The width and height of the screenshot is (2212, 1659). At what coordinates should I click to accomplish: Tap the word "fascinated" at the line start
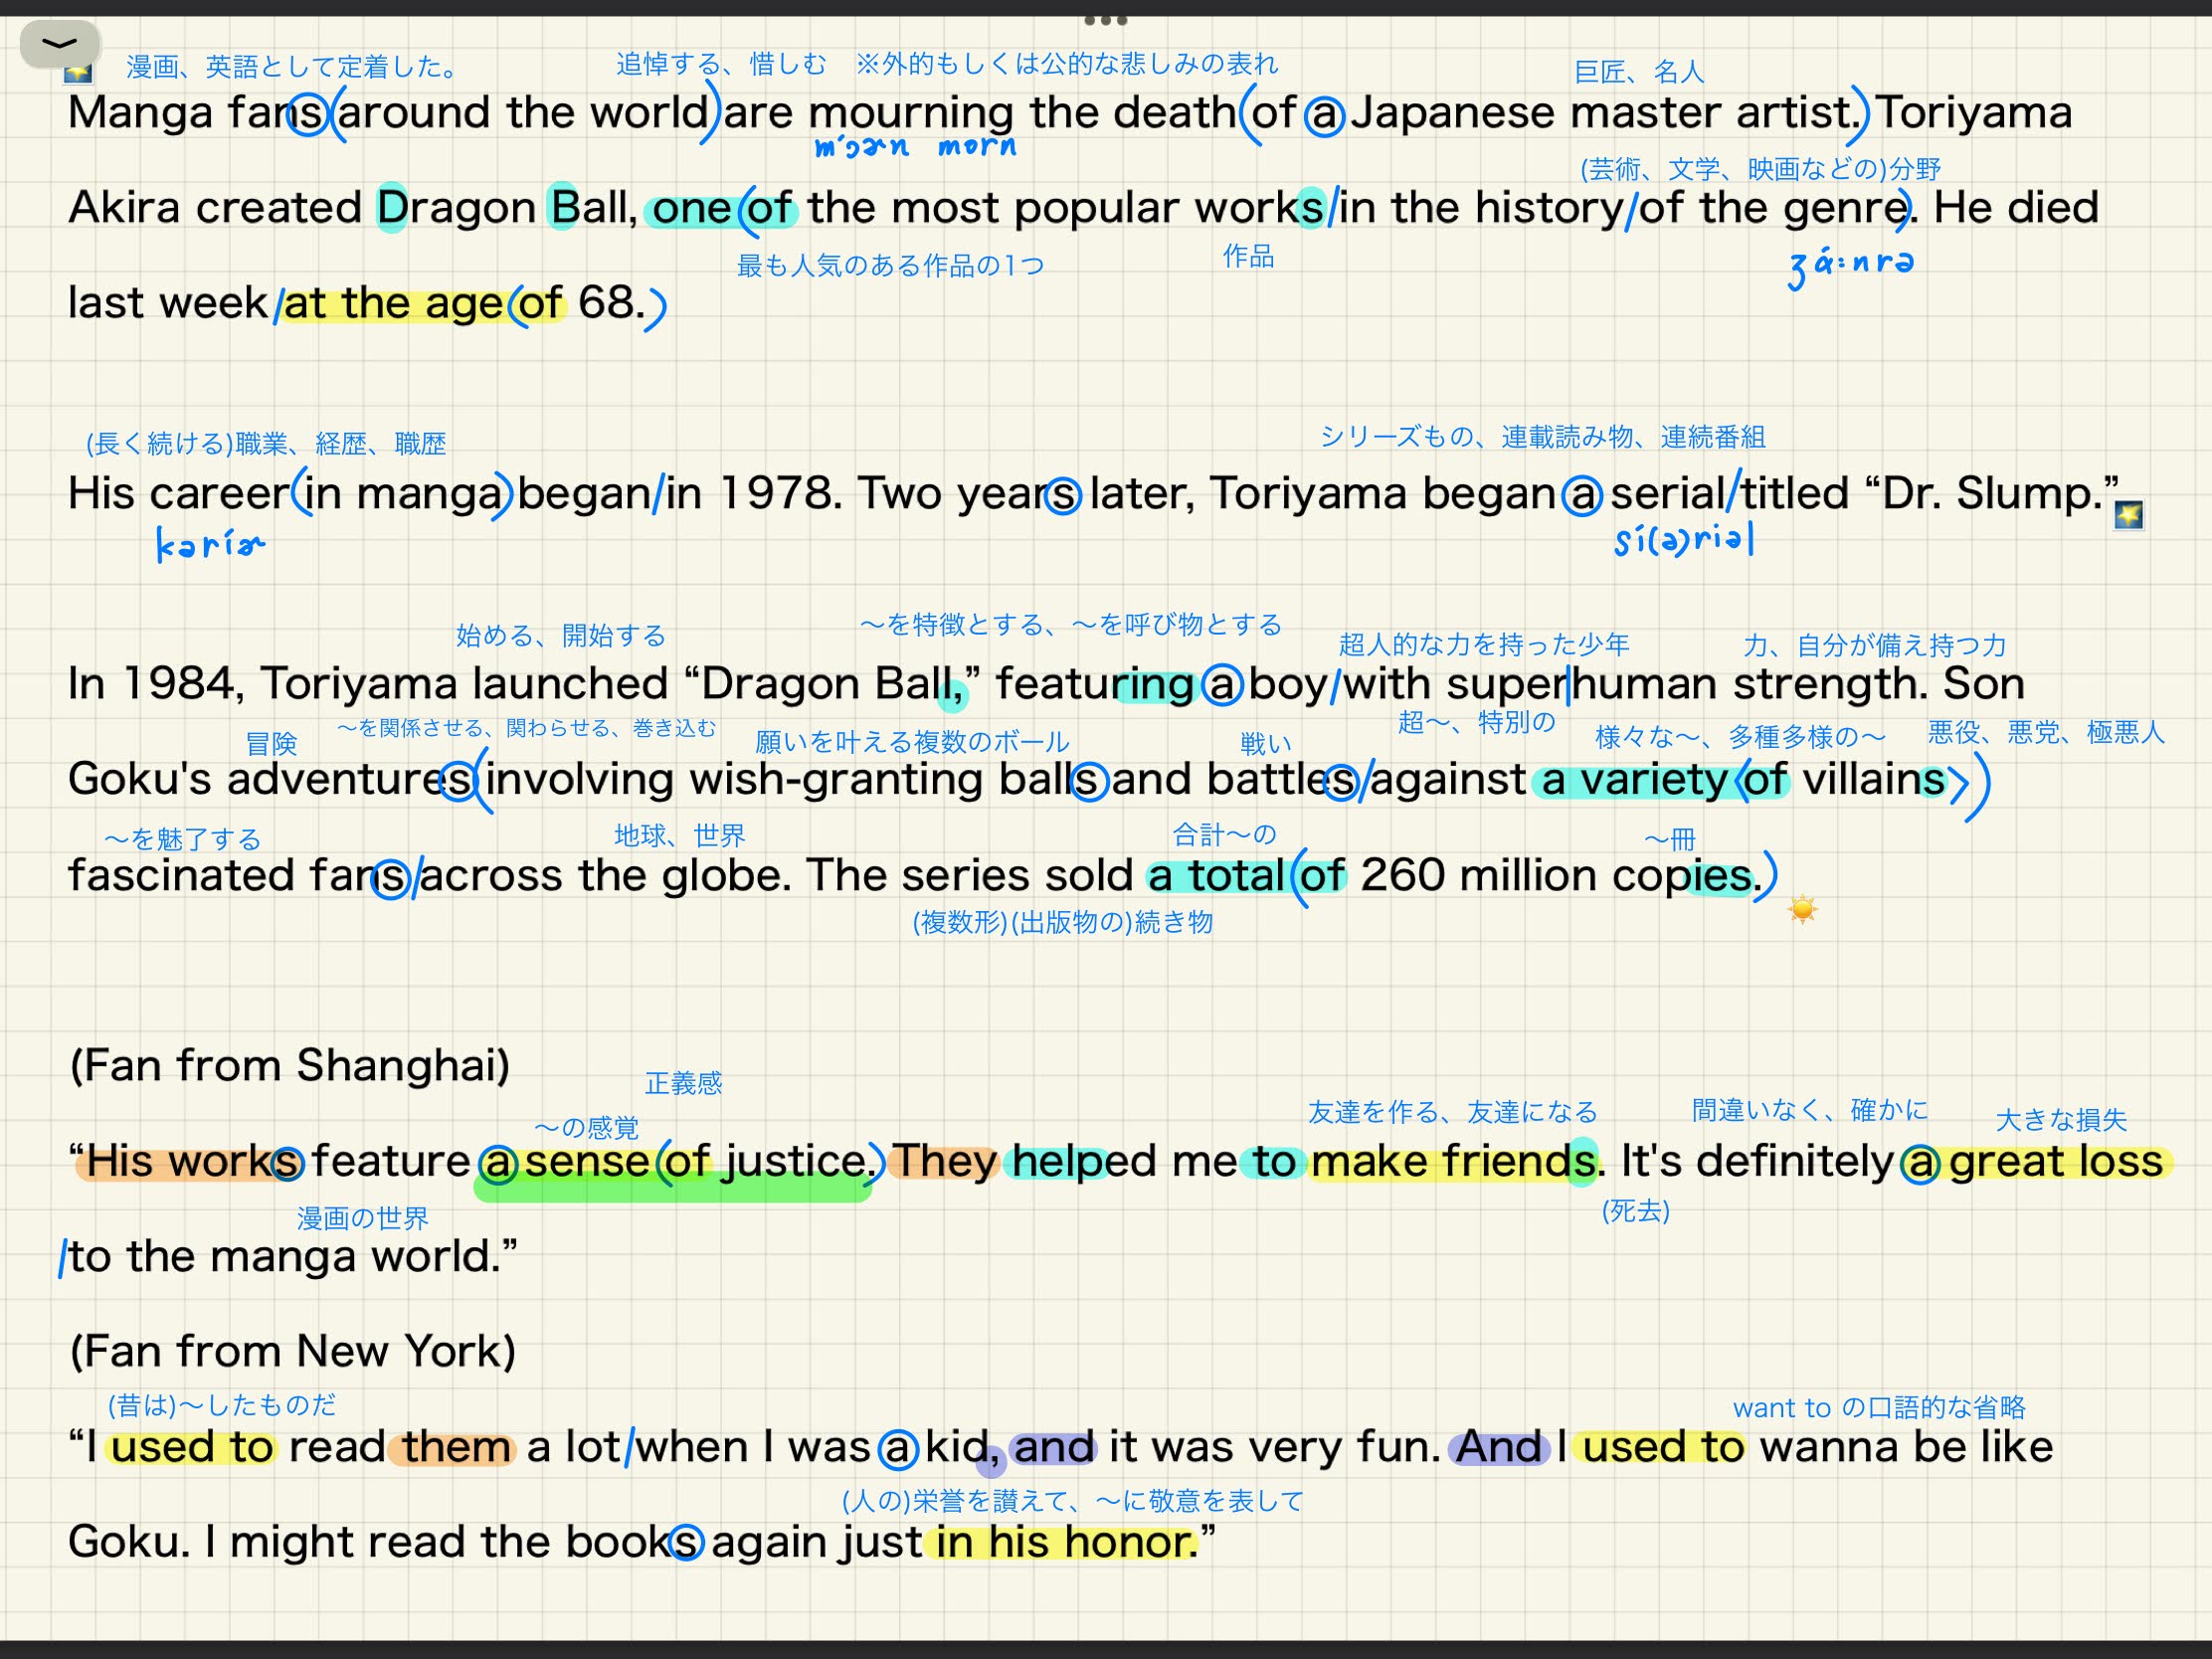[x=180, y=875]
